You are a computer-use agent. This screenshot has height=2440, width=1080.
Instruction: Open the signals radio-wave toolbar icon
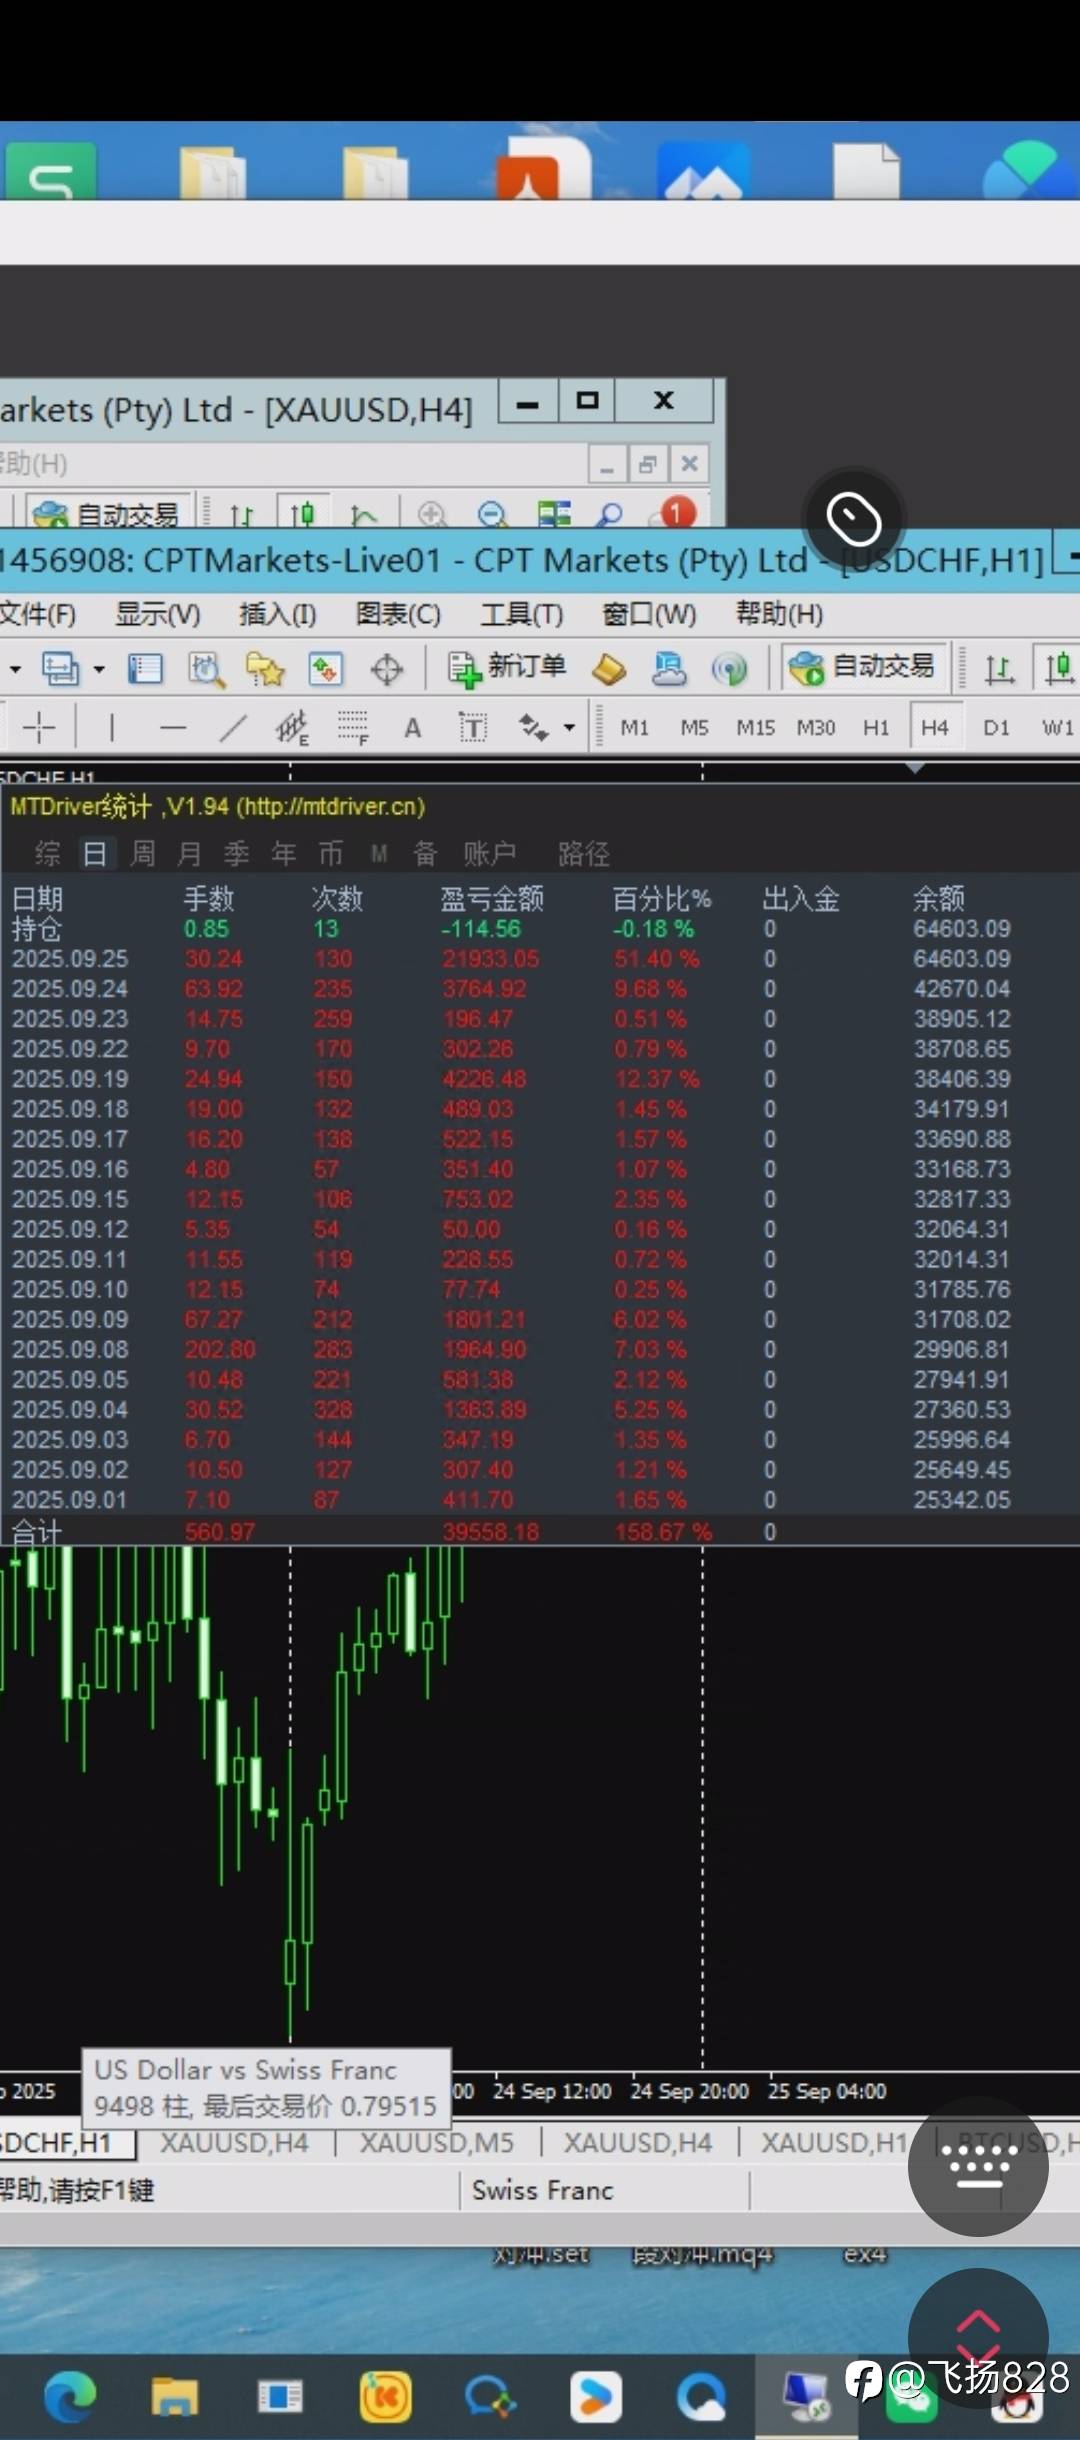click(729, 668)
